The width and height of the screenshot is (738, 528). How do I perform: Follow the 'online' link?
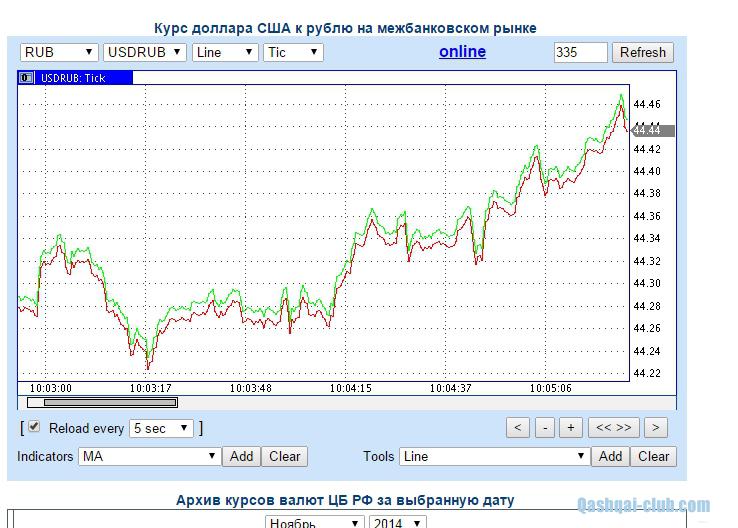click(x=462, y=51)
